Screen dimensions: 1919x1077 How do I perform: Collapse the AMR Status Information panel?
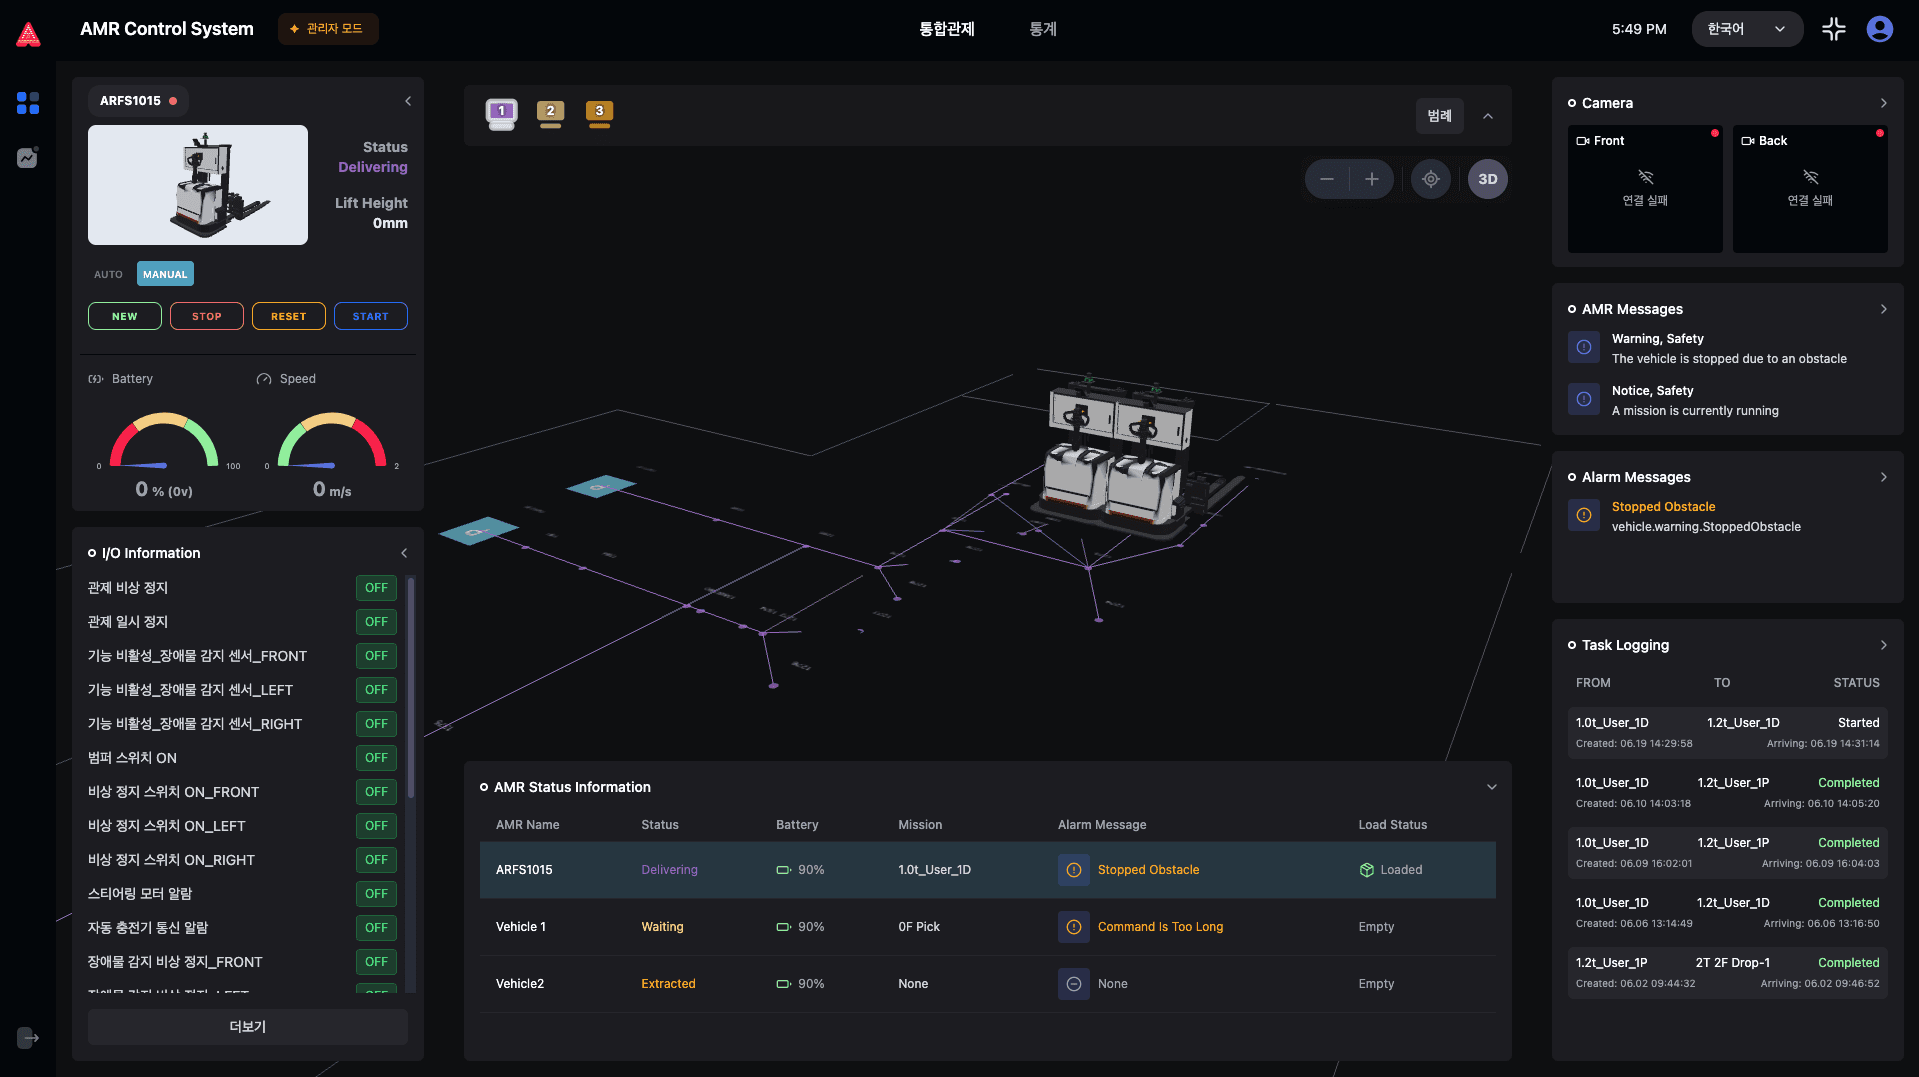point(1491,787)
